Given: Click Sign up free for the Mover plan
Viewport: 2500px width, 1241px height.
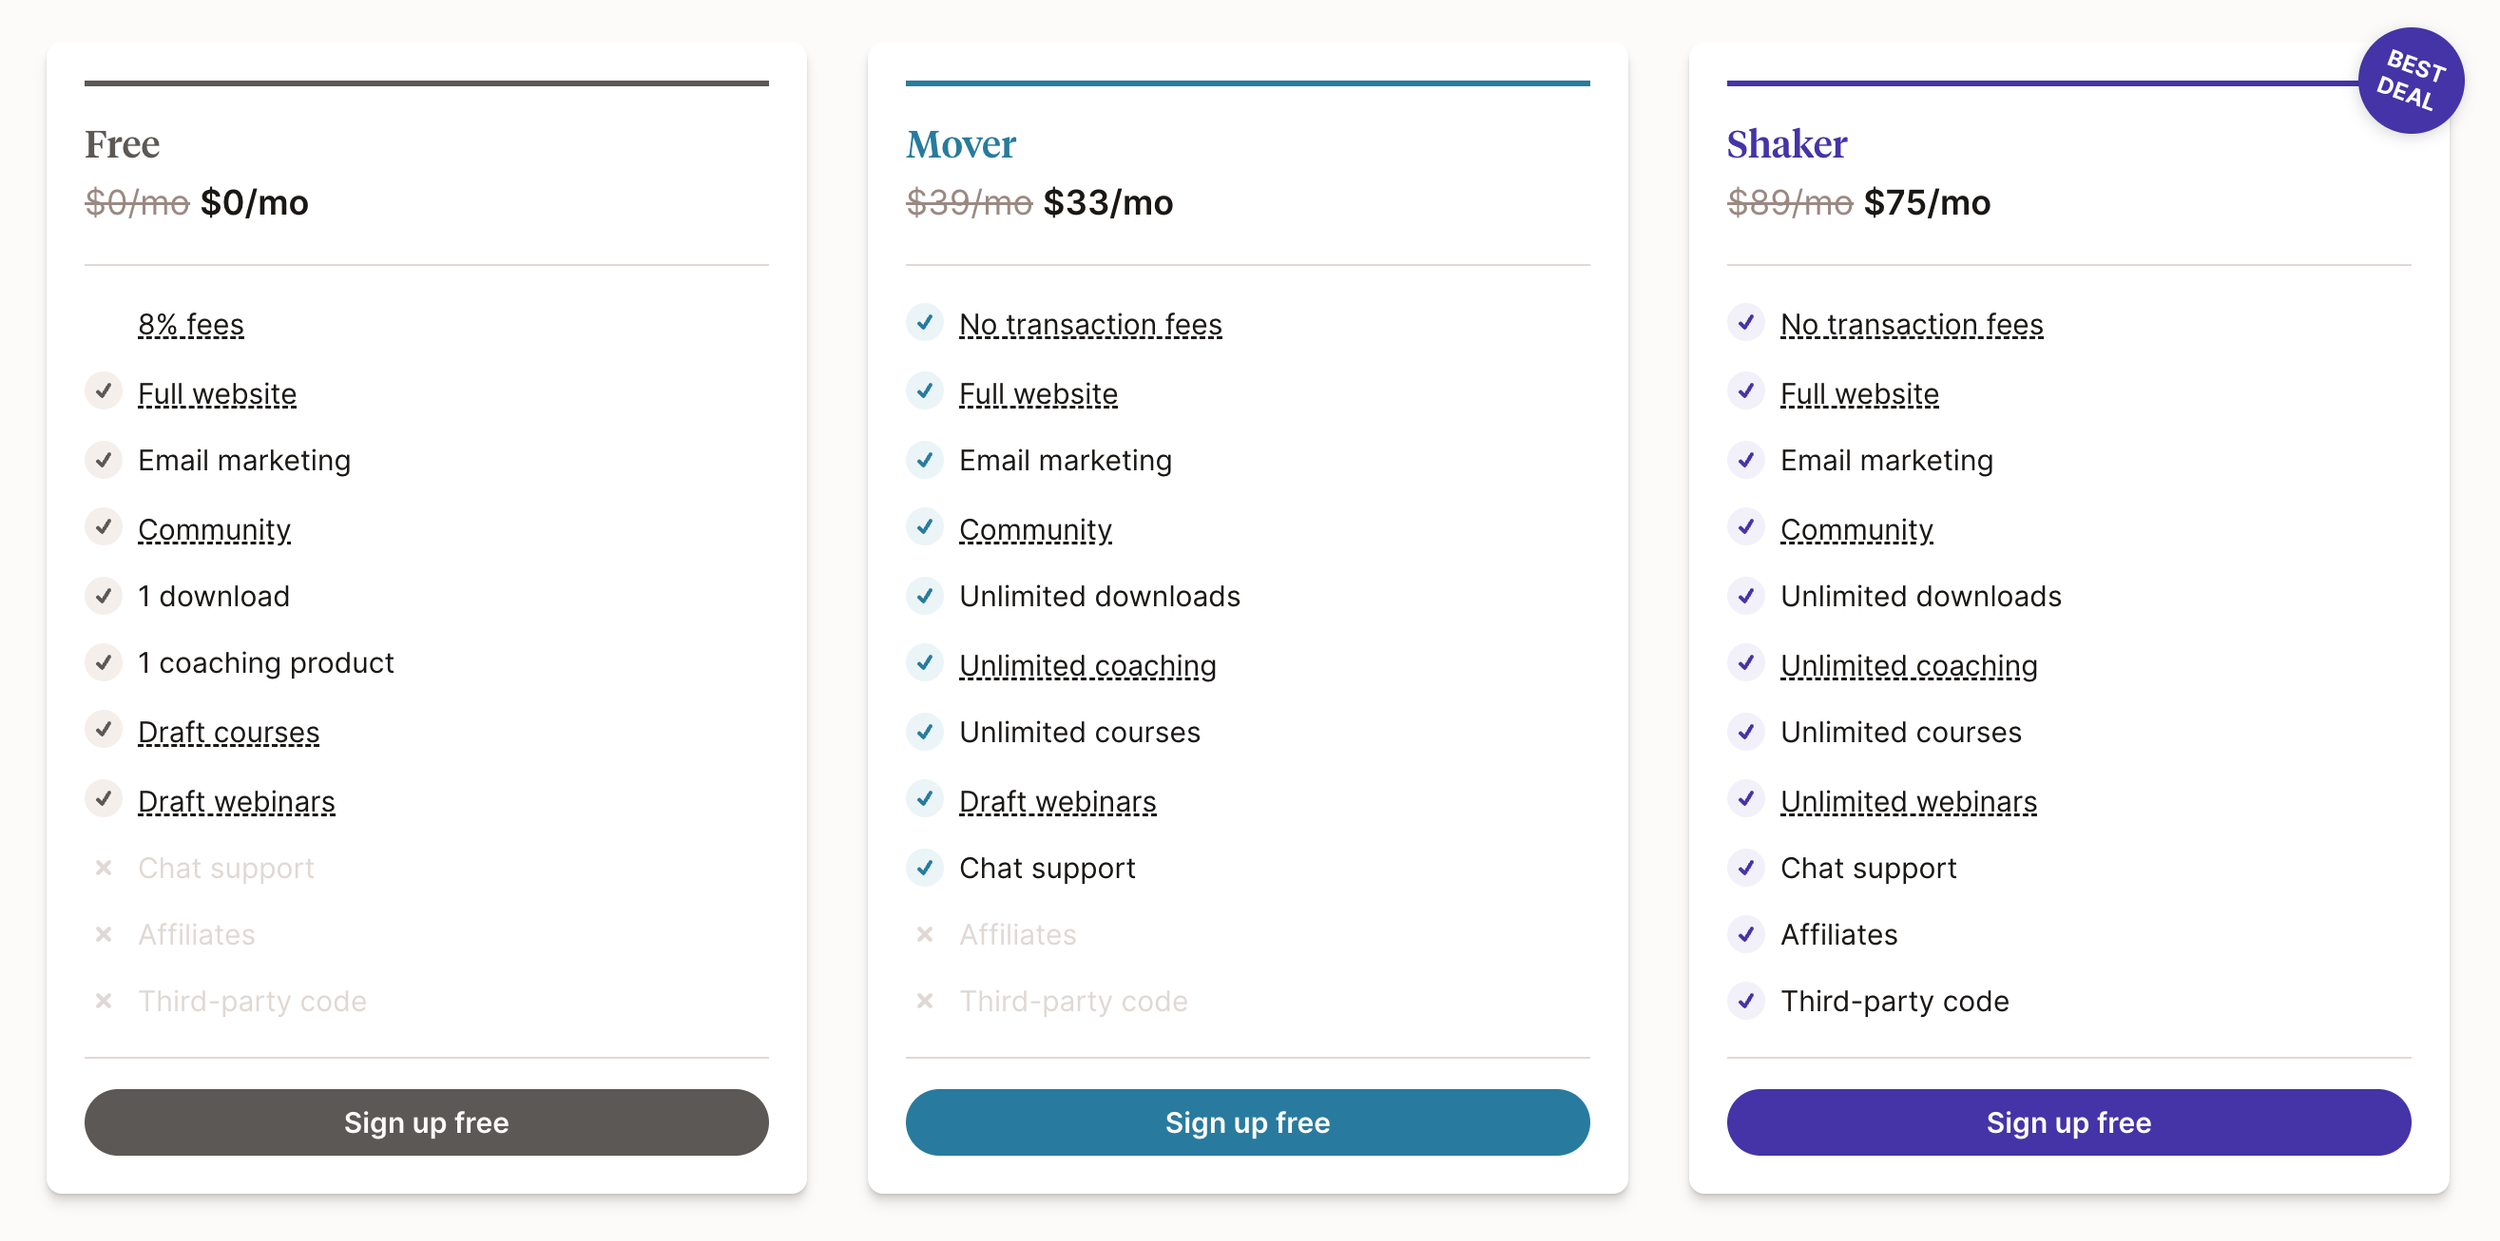Looking at the screenshot, I should click(x=1247, y=1122).
